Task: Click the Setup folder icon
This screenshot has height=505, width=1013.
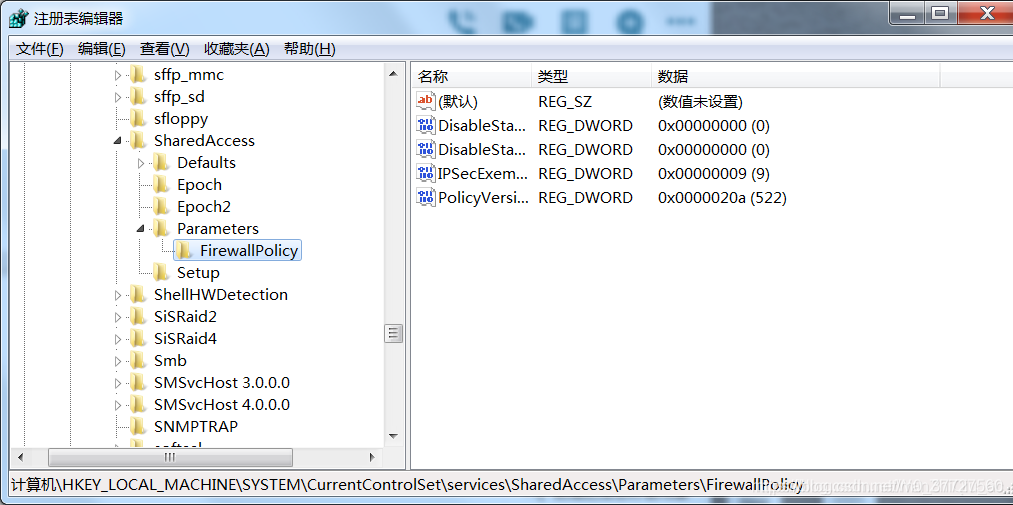Action: click(x=161, y=273)
